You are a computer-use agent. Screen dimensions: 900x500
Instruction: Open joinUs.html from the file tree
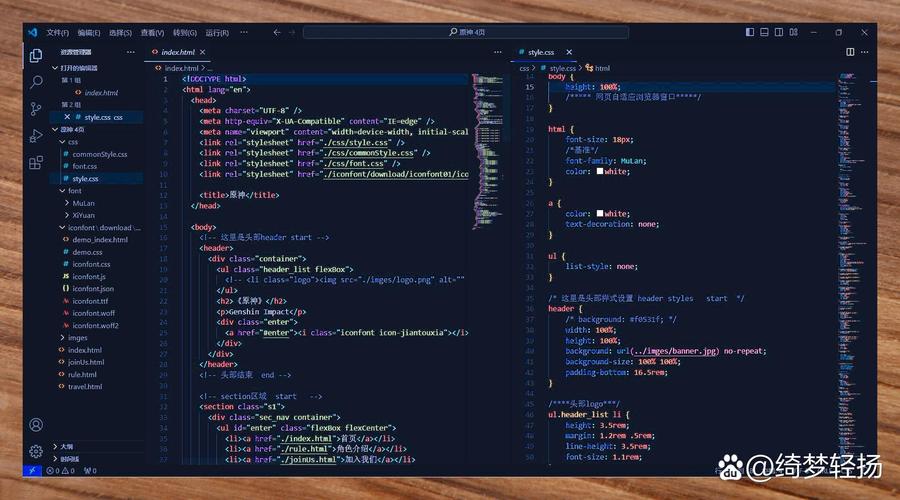pyautogui.click(x=85, y=362)
